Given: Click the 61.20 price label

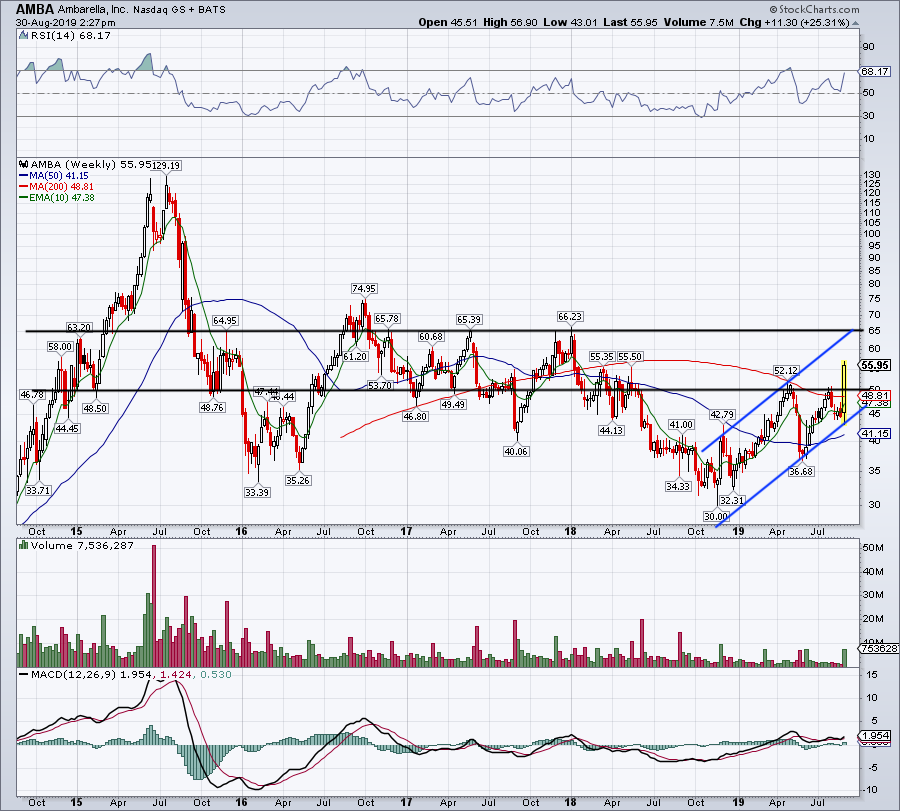Looking at the screenshot, I should point(355,356).
